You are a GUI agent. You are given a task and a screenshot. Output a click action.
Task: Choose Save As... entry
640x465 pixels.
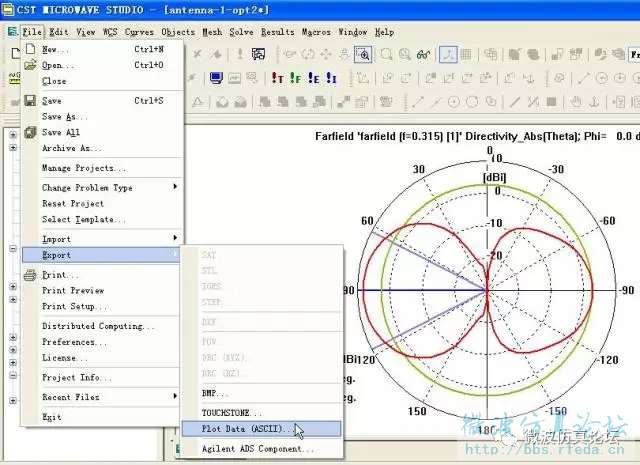[x=102, y=116]
